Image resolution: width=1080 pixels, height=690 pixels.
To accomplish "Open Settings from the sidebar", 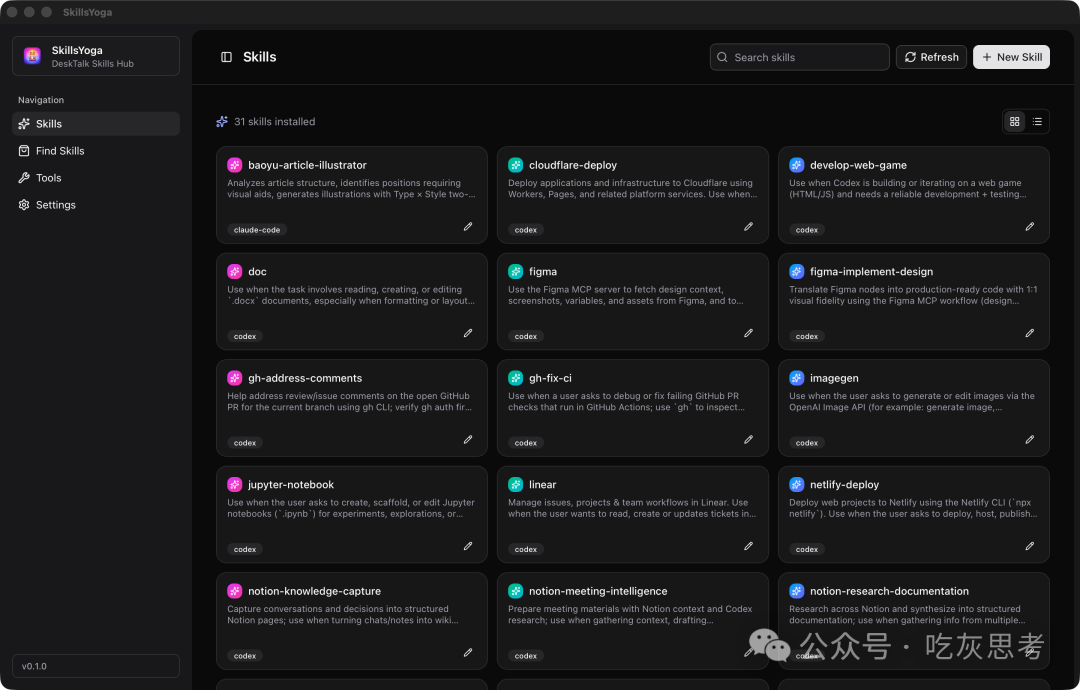I will point(96,205).
